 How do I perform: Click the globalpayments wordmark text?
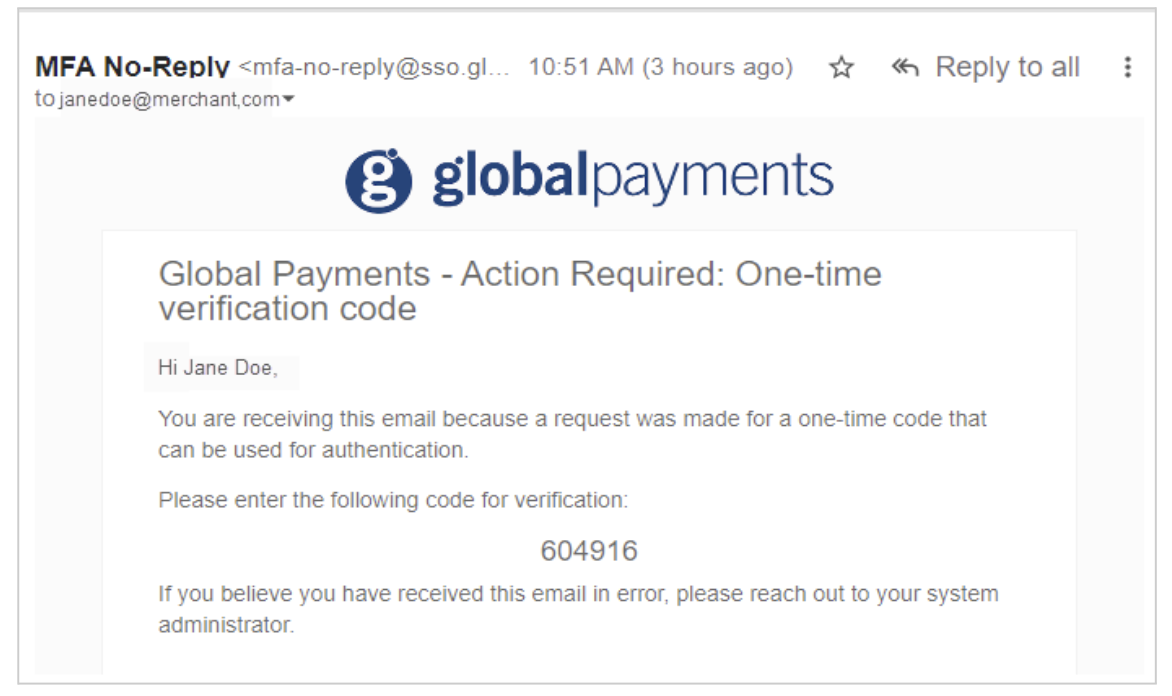(x=632, y=178)
